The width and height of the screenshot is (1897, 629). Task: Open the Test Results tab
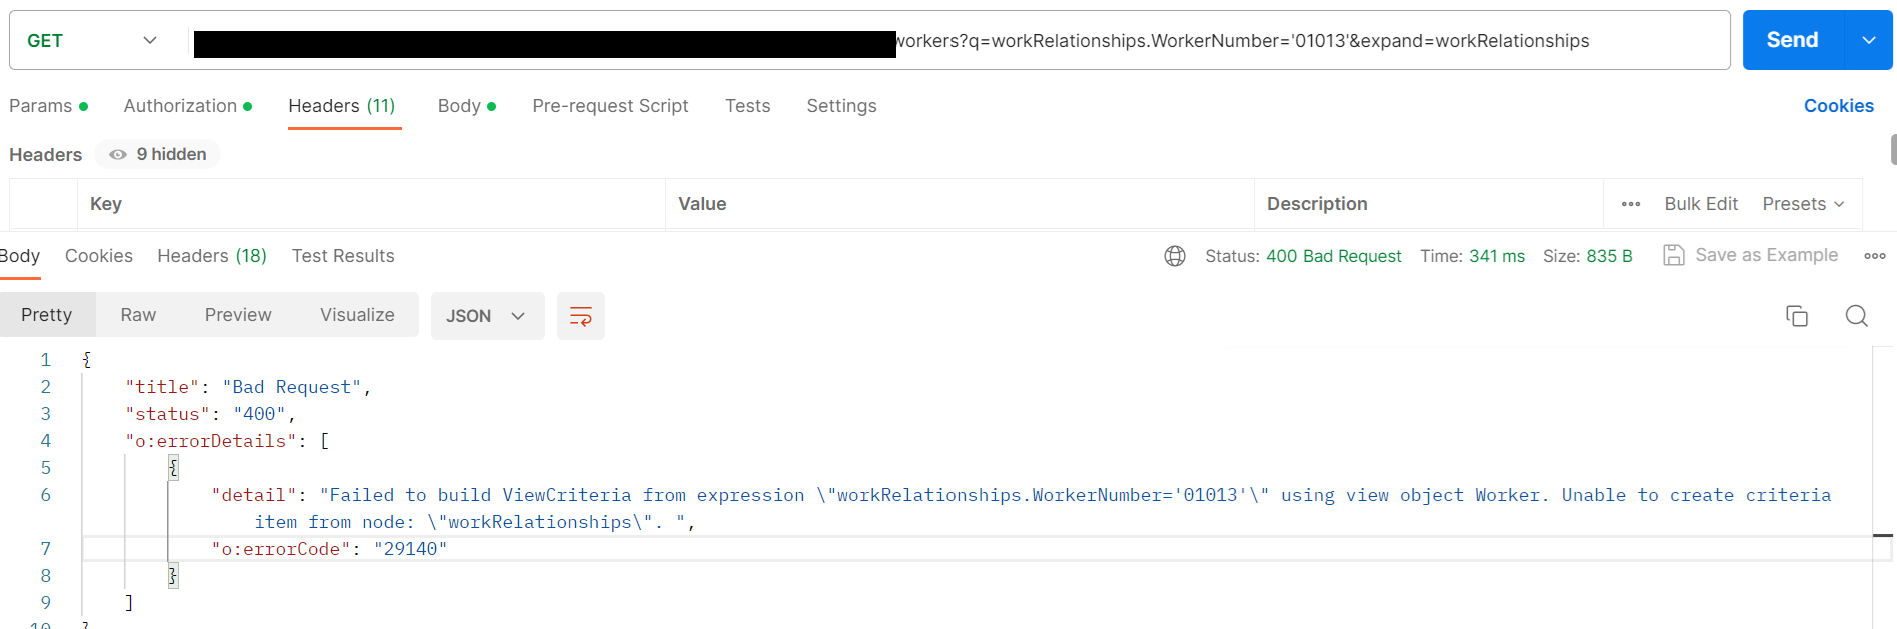coord(343,256)
